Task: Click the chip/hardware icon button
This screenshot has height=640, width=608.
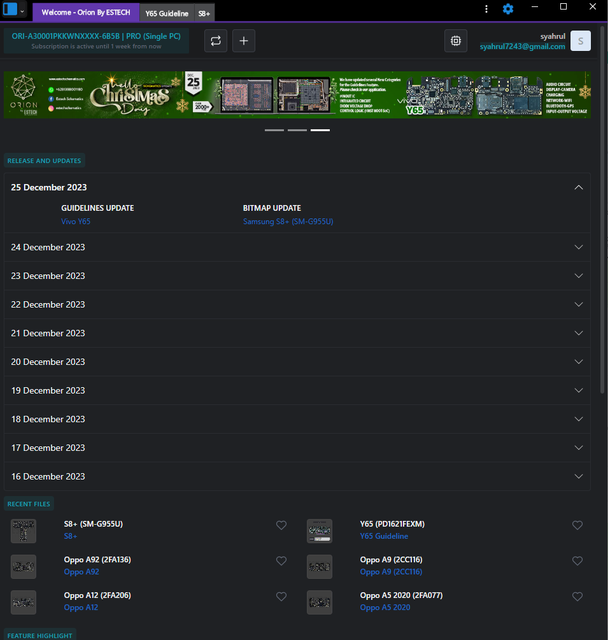Action: [456, 41]
